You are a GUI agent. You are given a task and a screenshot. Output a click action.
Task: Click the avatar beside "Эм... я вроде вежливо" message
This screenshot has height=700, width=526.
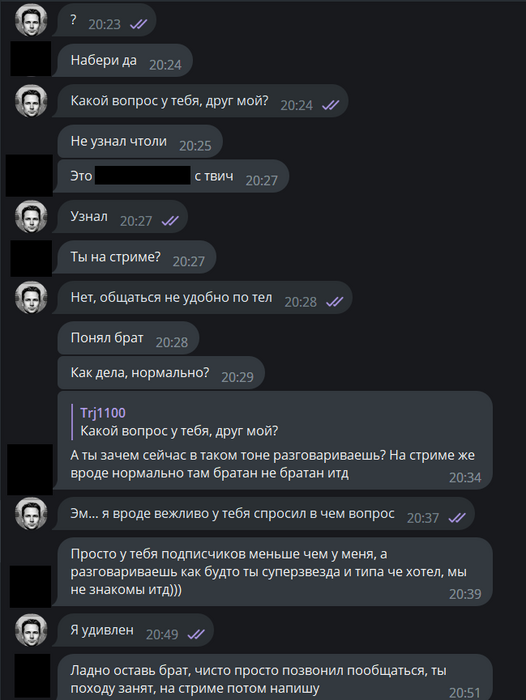tap(31, 514)
